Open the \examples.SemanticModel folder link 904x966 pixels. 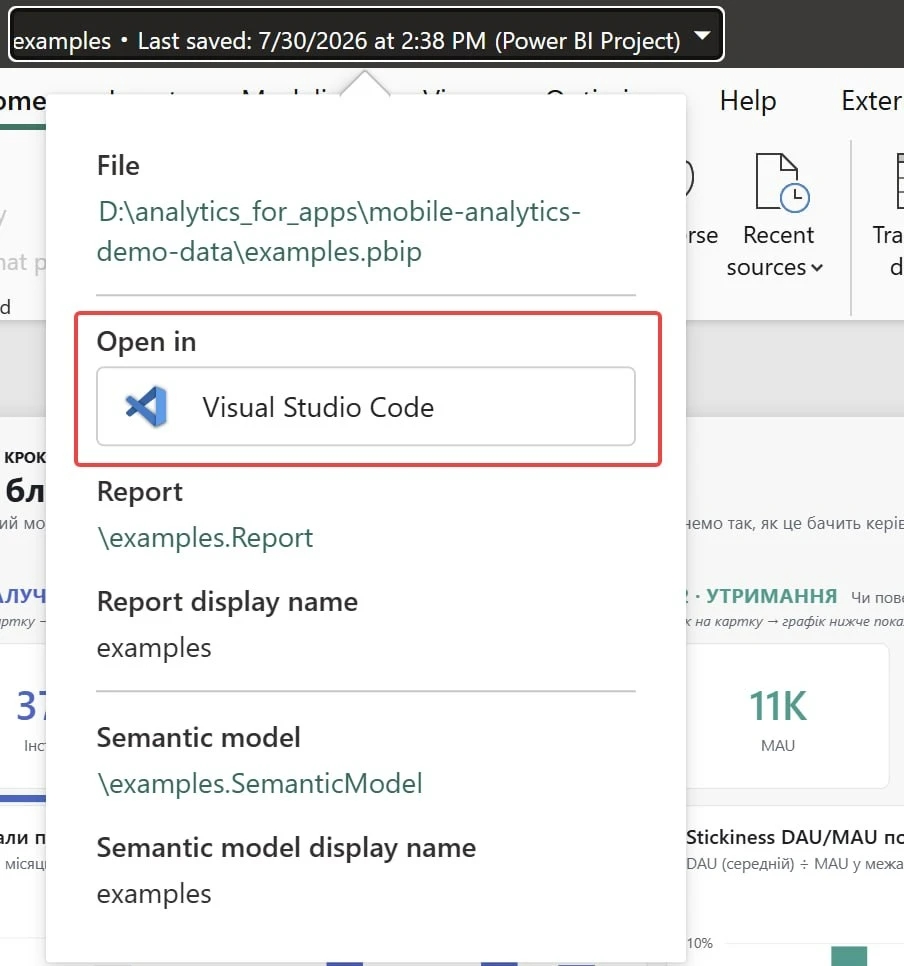(259, 784)
